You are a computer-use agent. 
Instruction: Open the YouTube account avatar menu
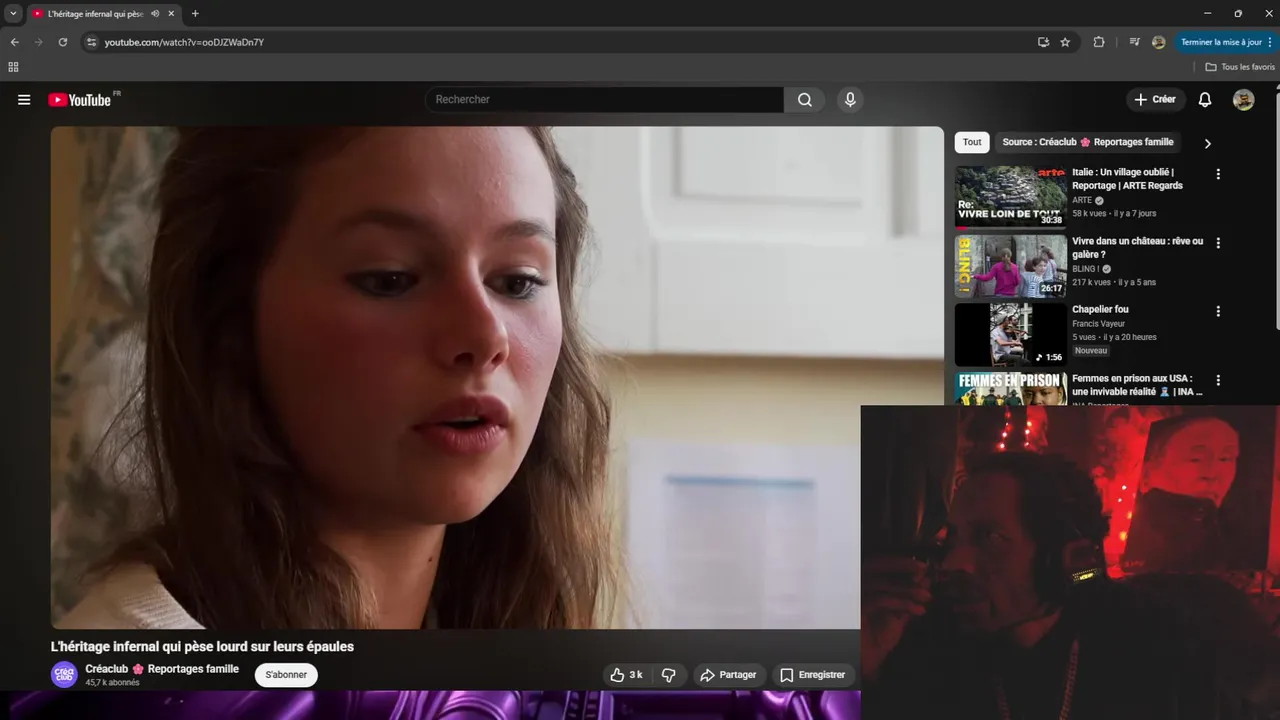(x=1243, y=100)
